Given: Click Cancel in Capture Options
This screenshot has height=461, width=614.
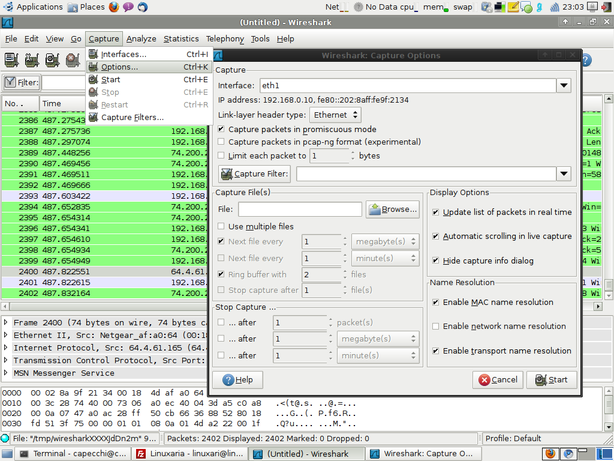Looking at the screenshot, I should click(x=498, y=380).
